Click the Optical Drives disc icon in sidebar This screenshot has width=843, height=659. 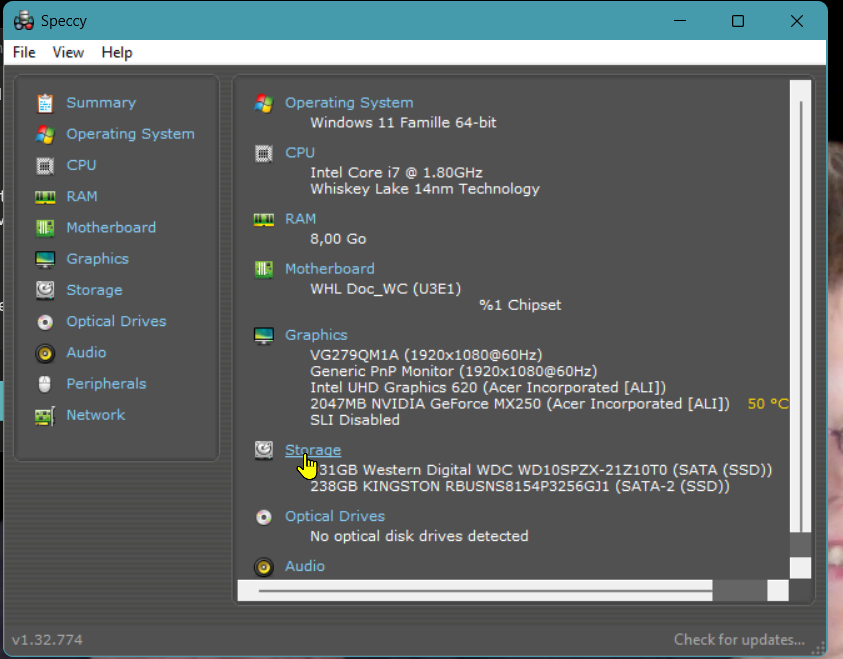(x=45, y=322)
